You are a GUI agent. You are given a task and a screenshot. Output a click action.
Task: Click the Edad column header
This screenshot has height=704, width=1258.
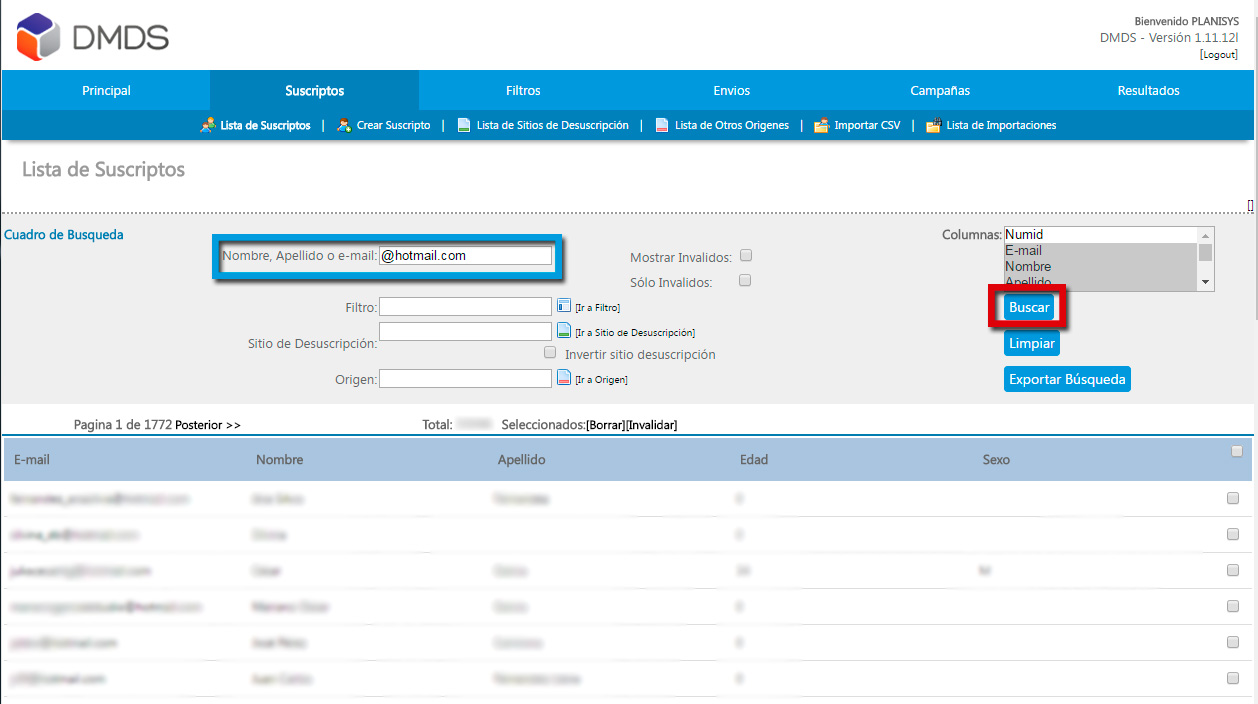point(754,460)
